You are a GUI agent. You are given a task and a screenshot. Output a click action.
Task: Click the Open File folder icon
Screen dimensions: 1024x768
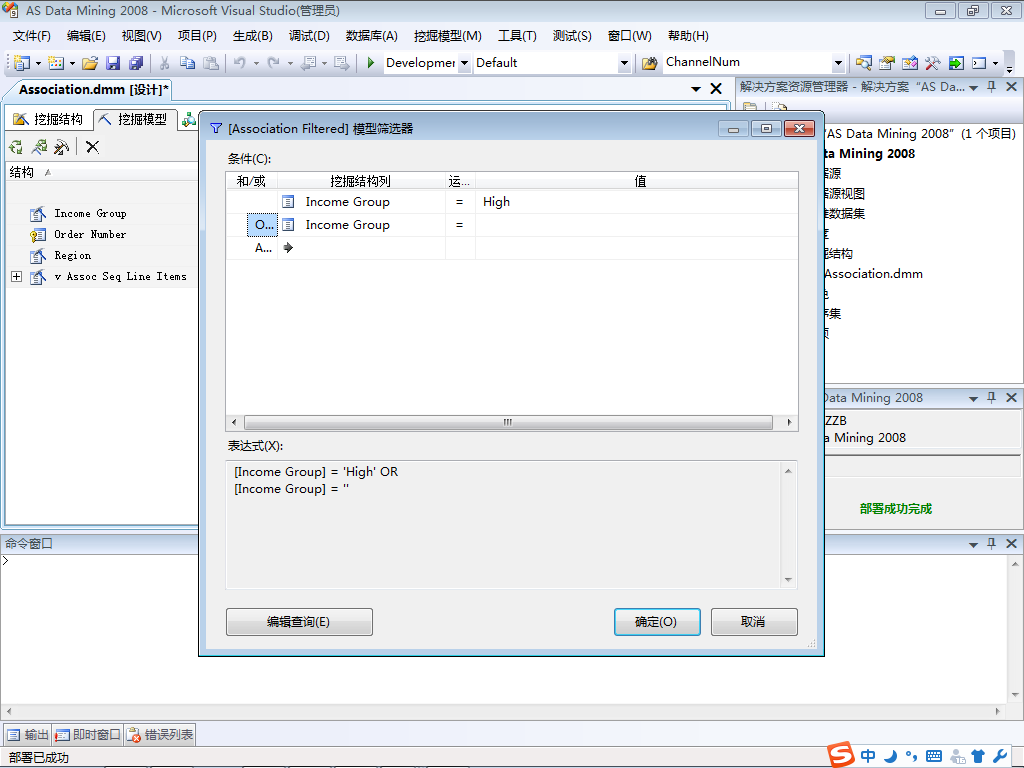click(90, 63)
